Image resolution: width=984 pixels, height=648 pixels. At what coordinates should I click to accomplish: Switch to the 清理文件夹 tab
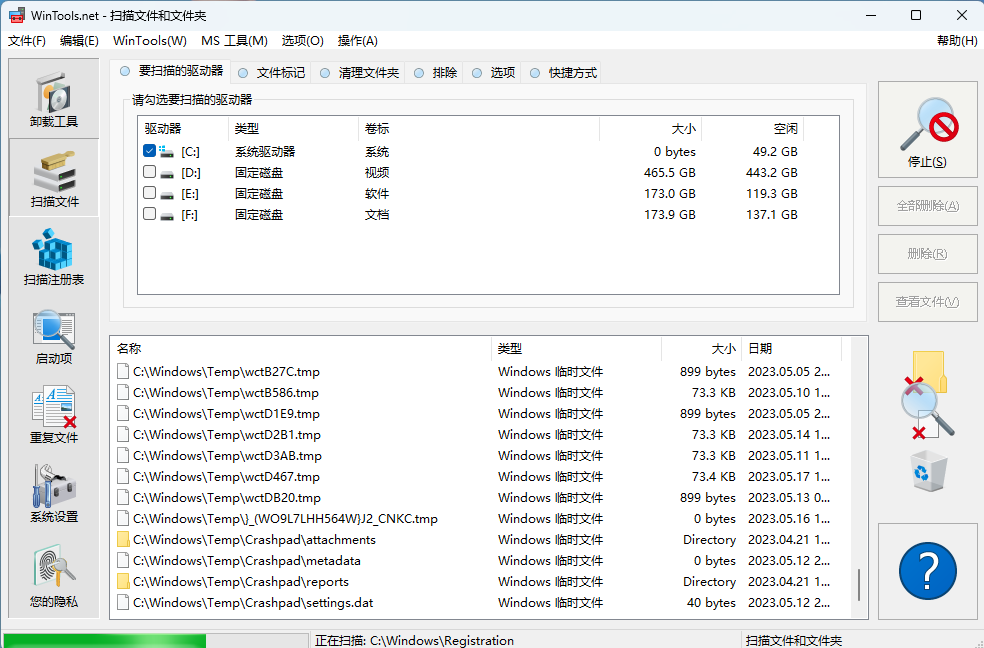(x=359, y=73)
